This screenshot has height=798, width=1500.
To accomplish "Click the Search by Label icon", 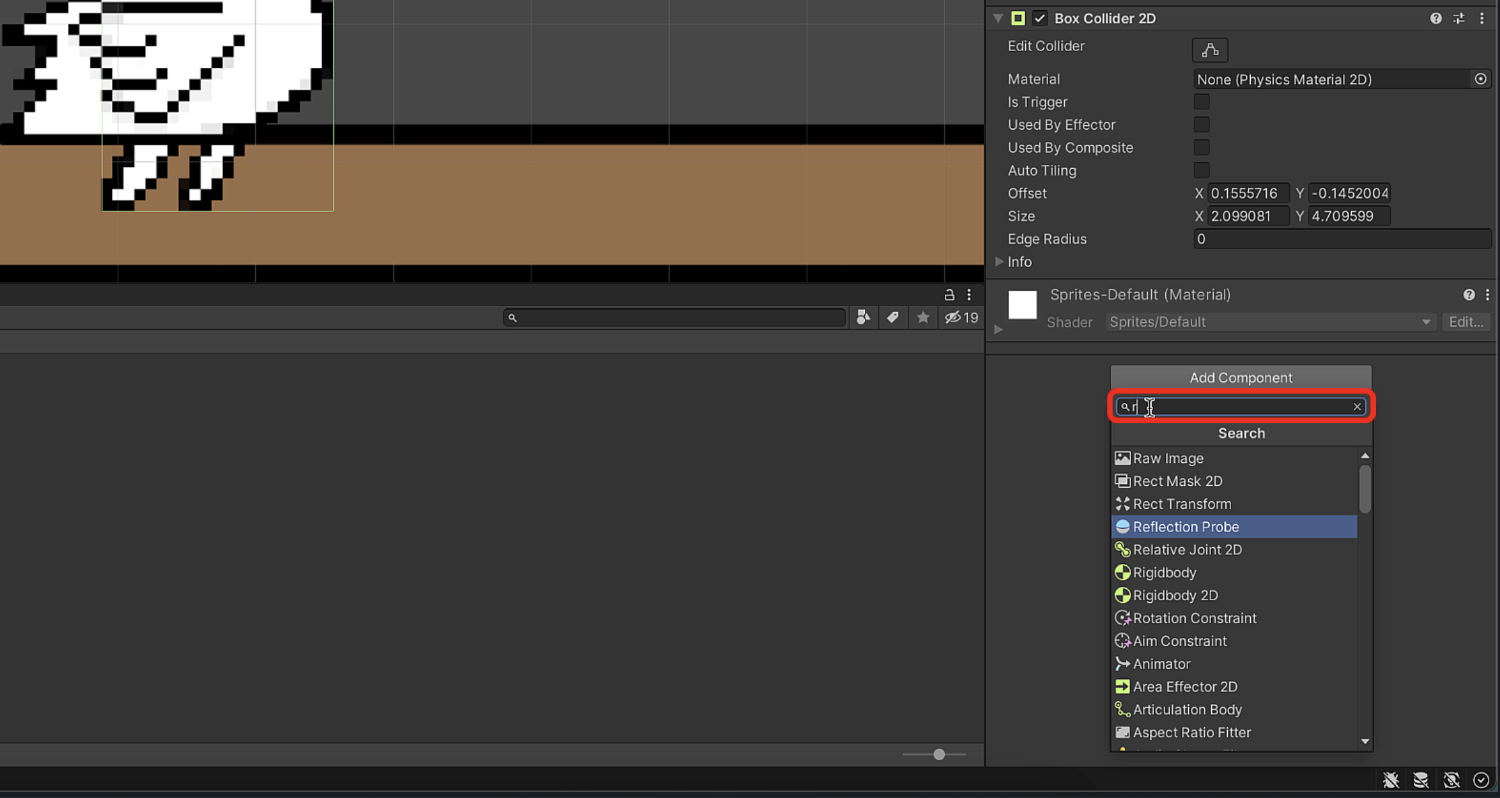I will (x=893, y=318).
